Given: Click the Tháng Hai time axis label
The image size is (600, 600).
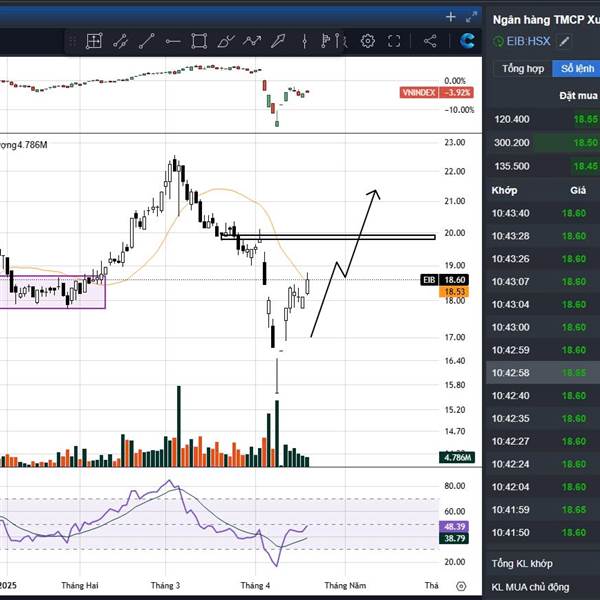Looking at the screenshot, I should click(x=80, y=585).
